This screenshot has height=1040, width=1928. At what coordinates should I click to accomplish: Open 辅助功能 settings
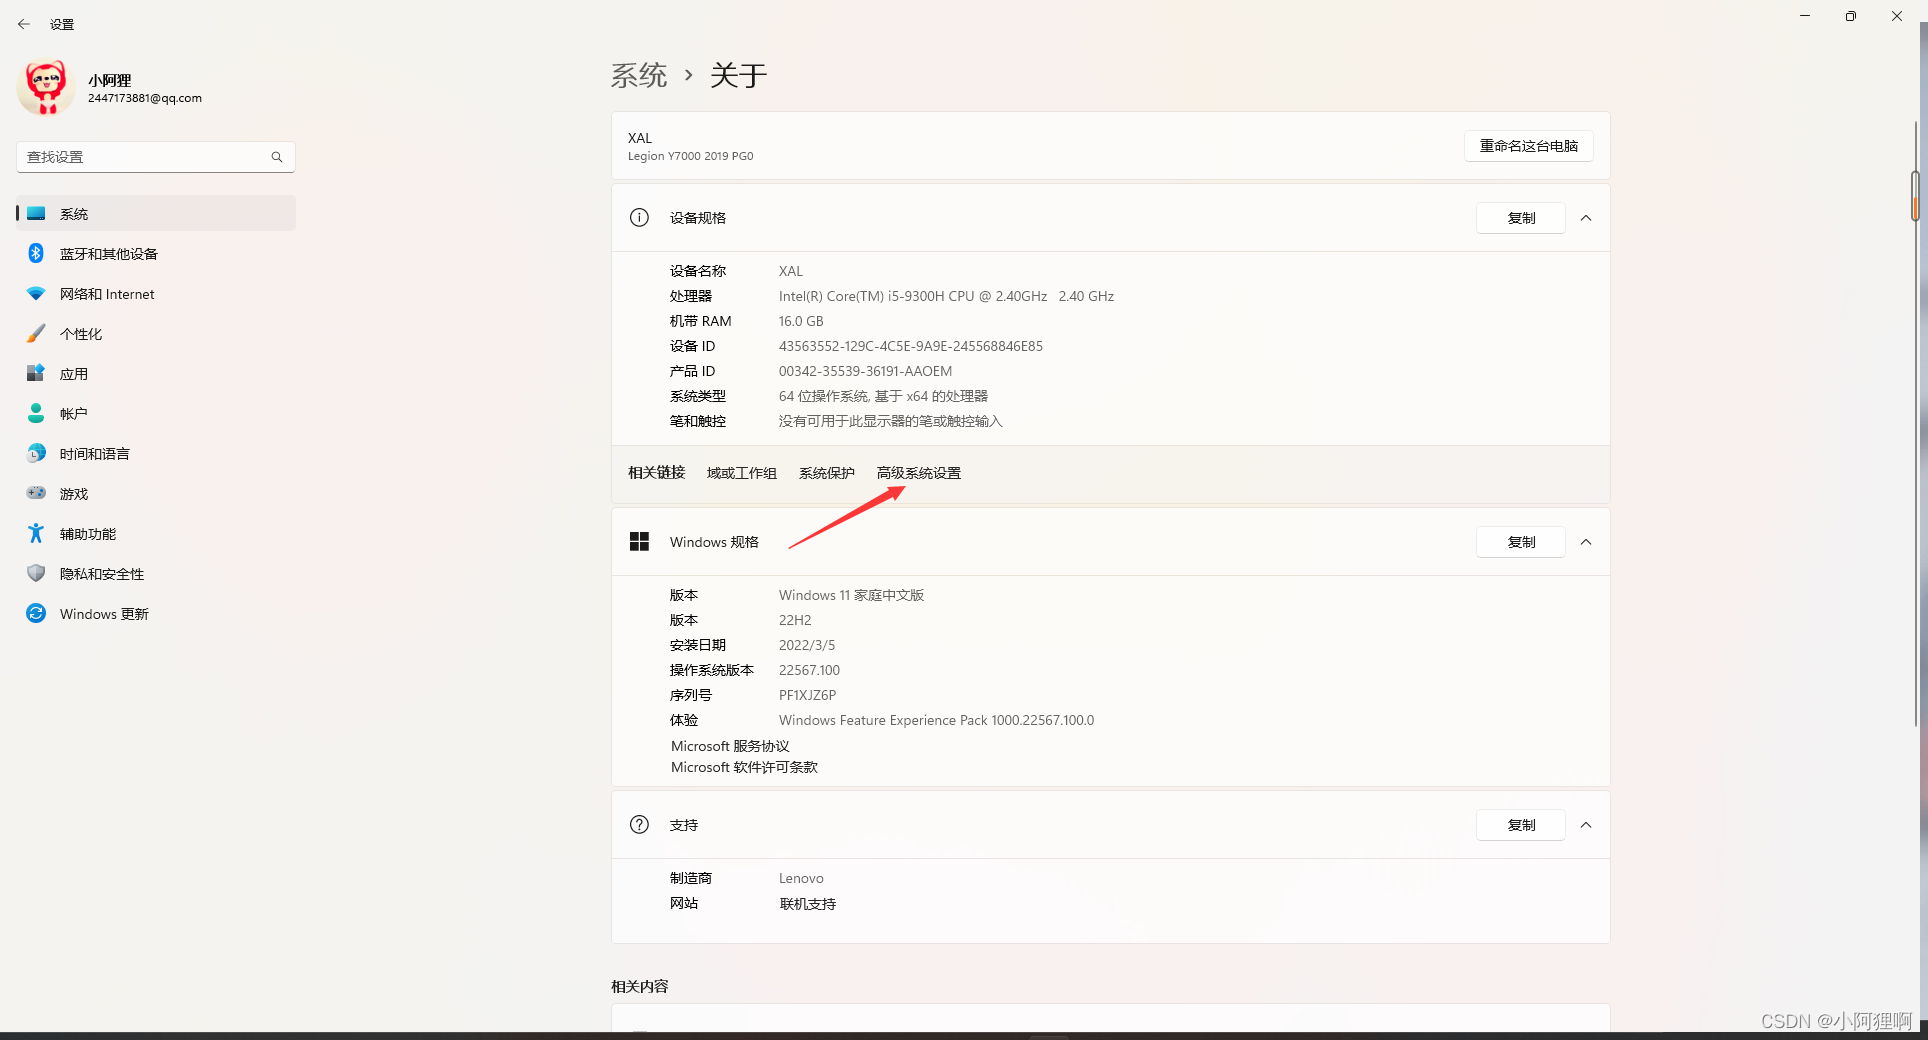point(86,533)
